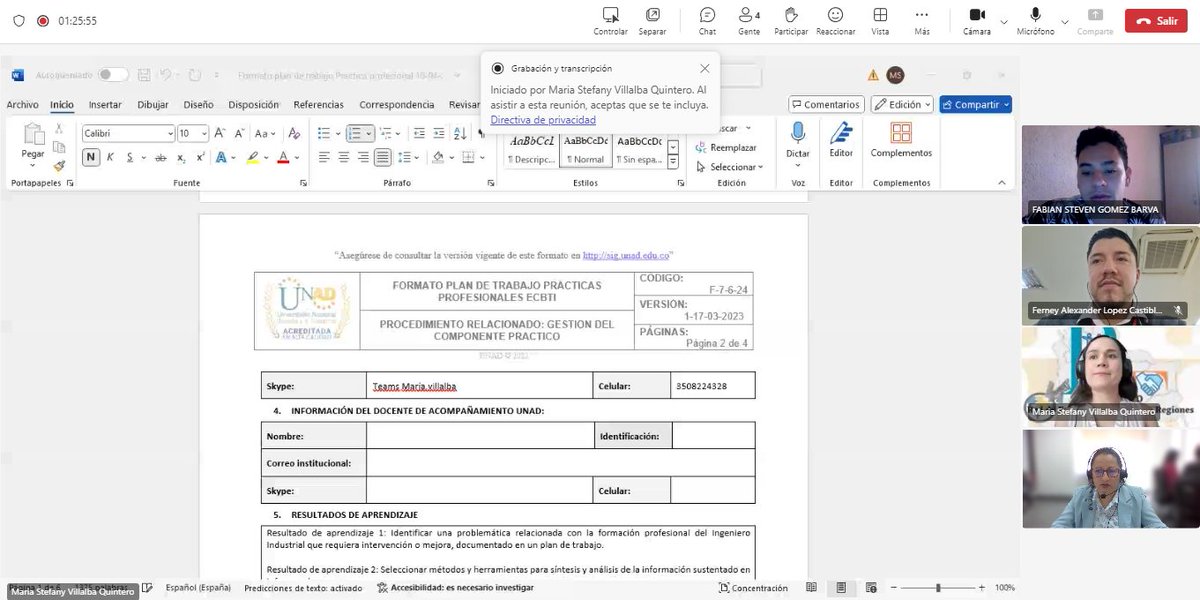Collapse the Word ribbon chevron
Screen dimensions: 1200x600
pos(1002,182)
